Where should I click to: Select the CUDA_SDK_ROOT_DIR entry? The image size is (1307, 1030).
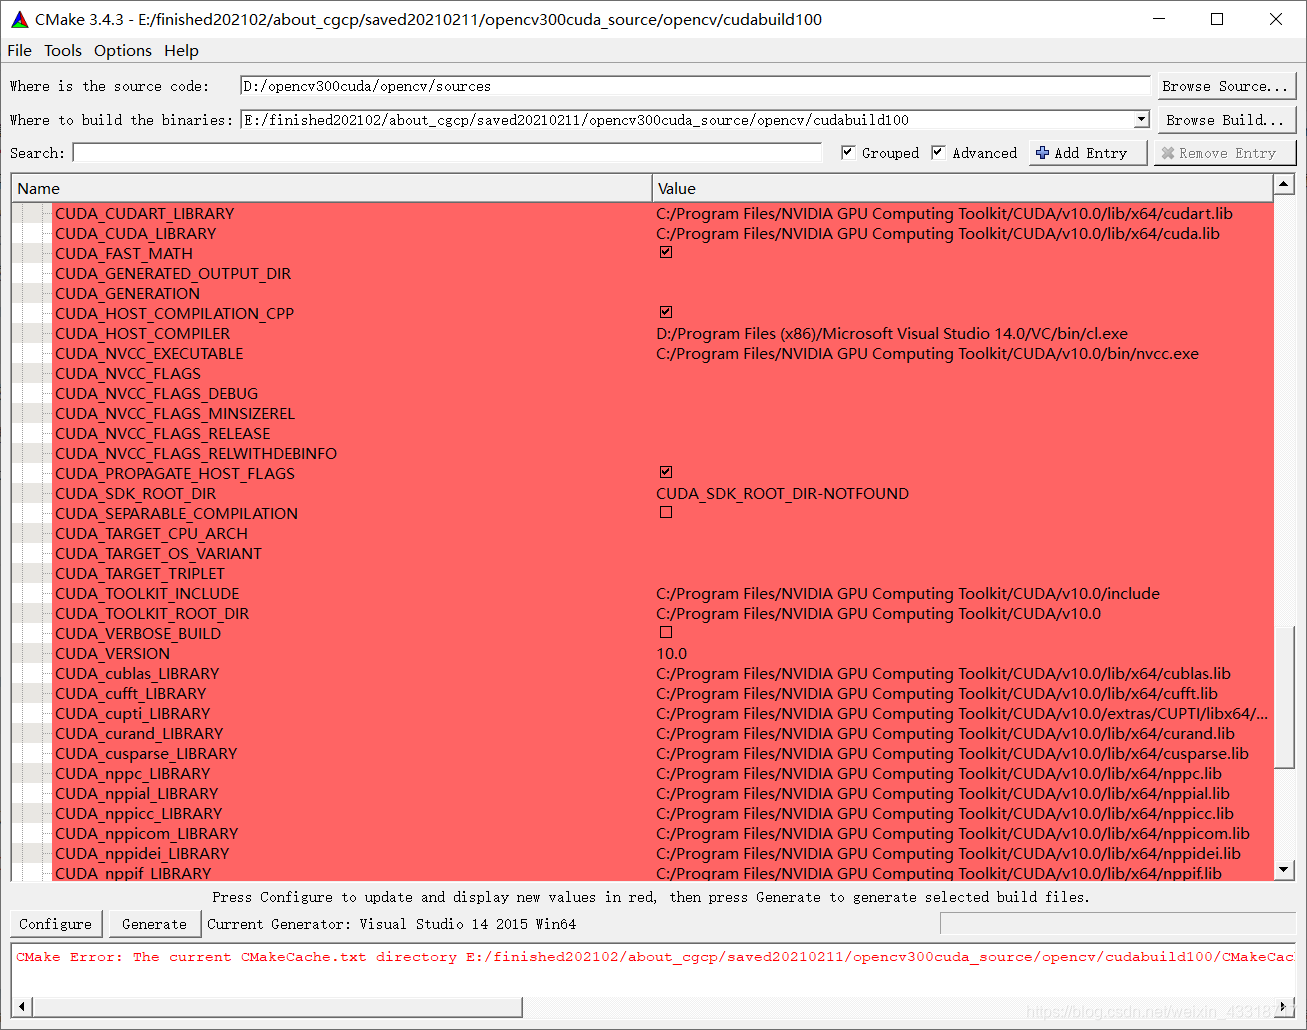point(135,493)
